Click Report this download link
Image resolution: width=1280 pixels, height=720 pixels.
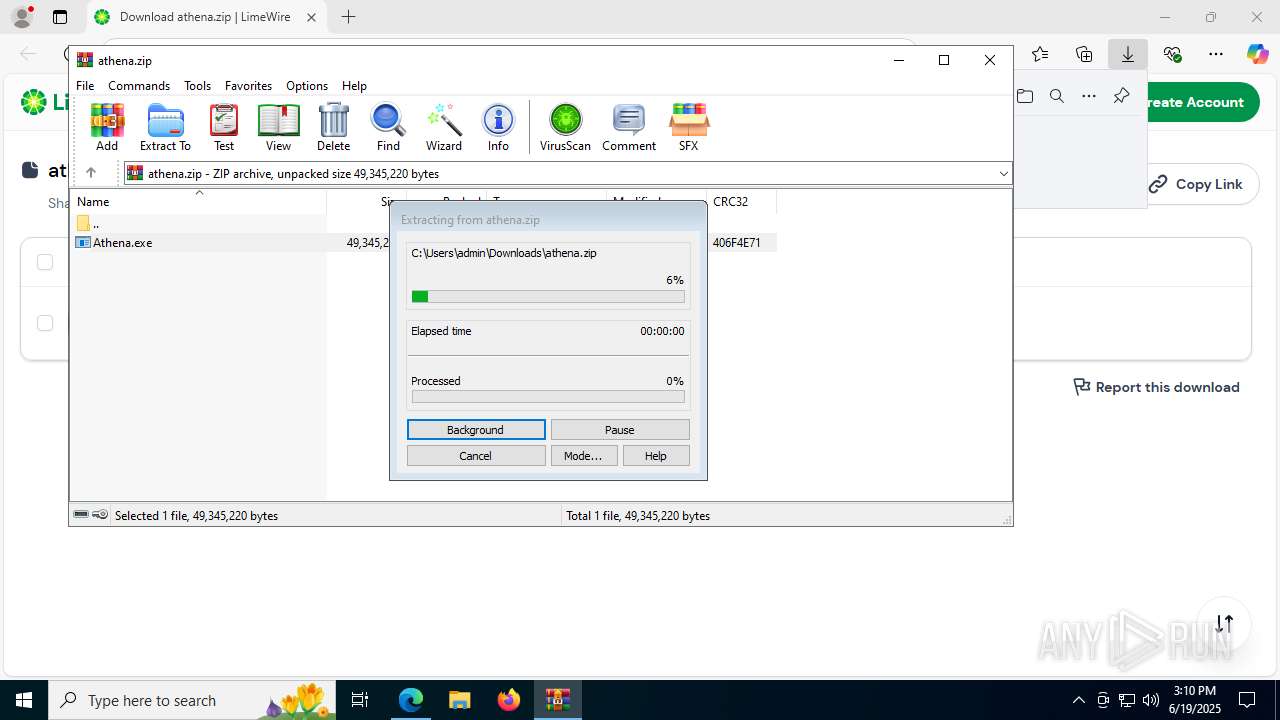(1156, 387)
